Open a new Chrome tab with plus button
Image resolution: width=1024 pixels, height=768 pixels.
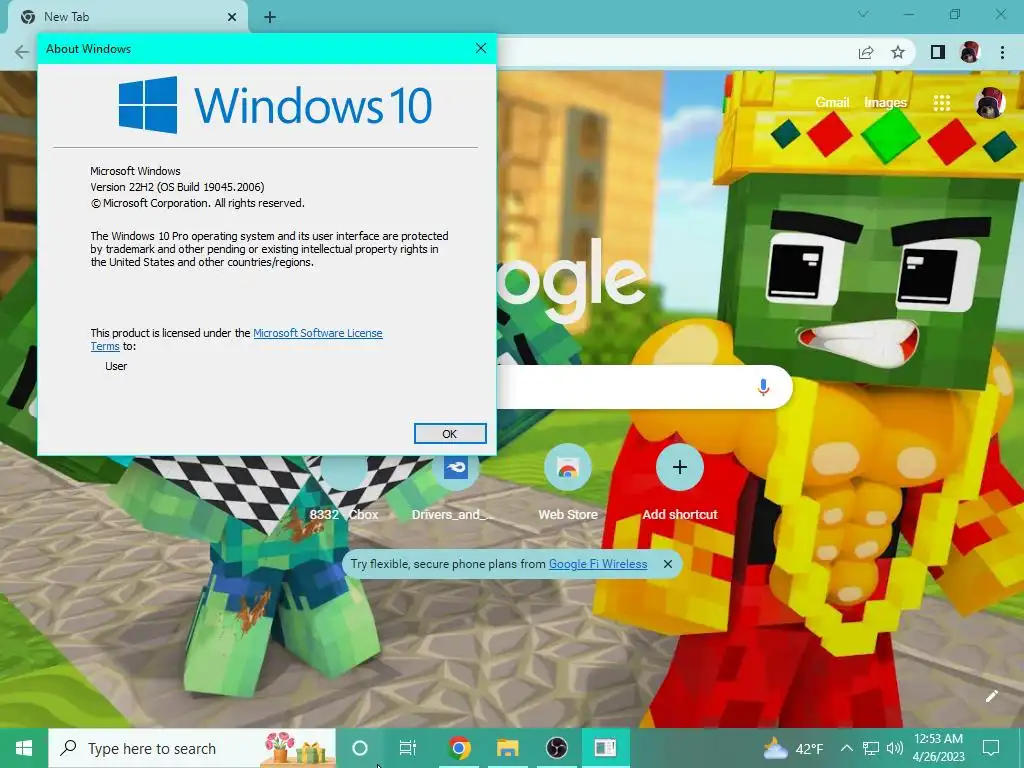[270, 17]
